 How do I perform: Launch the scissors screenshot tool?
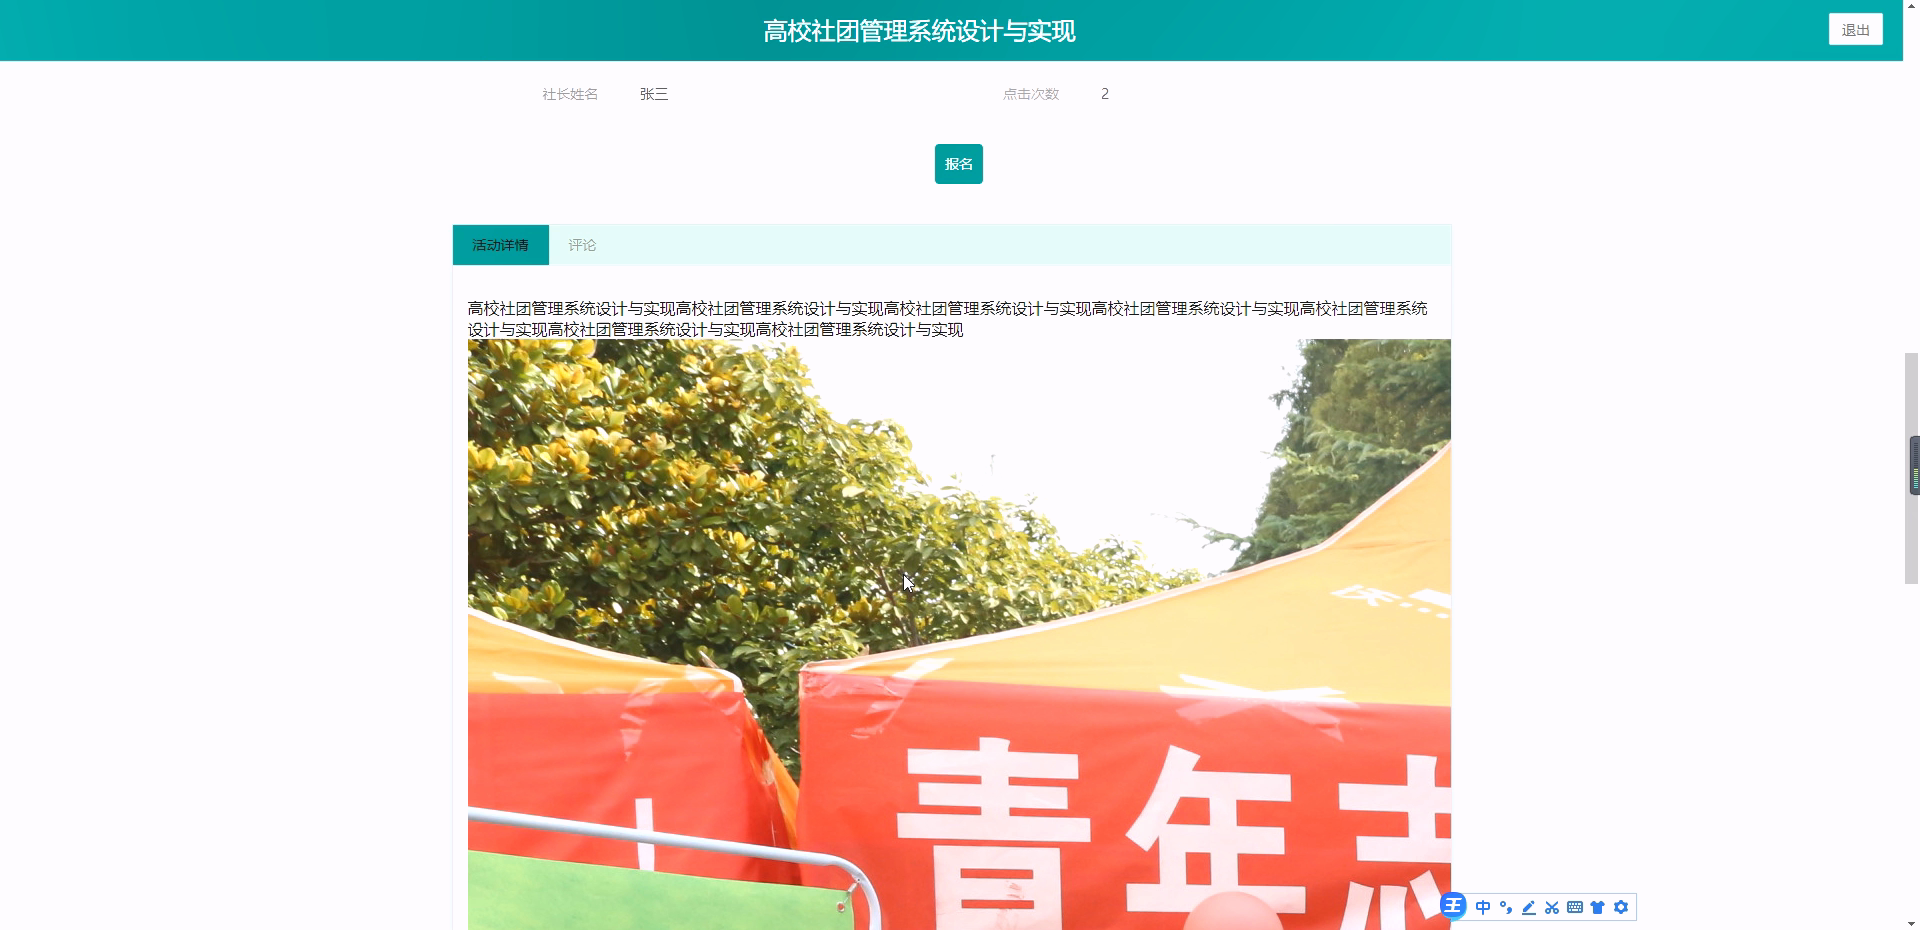pyautogui.click(x=1552, y=907)
